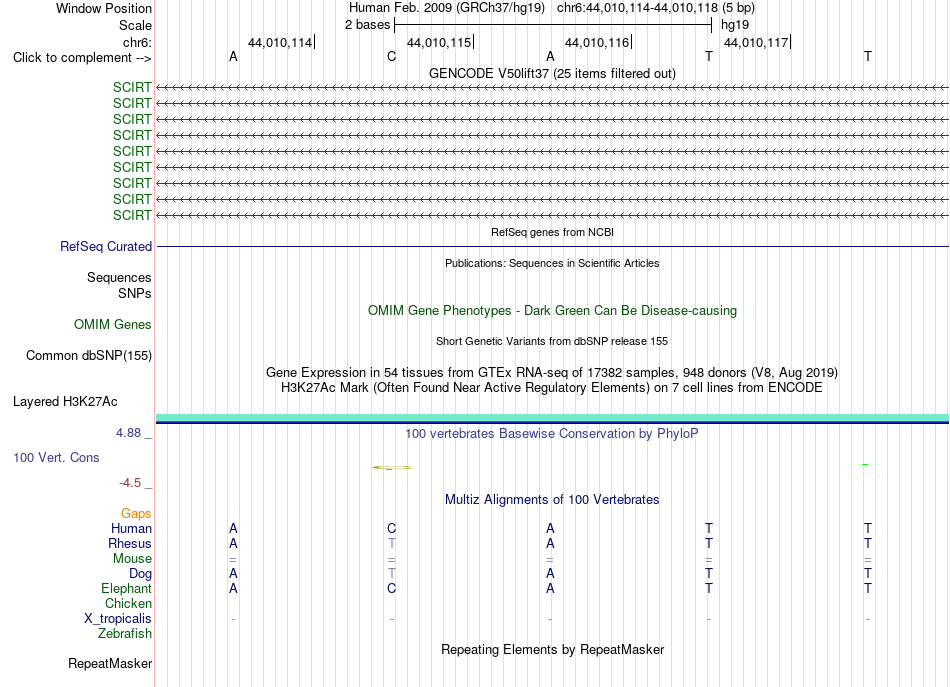Open 'Repeating Elements by RepeatMasker' title
950x687 pixels.
[x=552, y=650]
